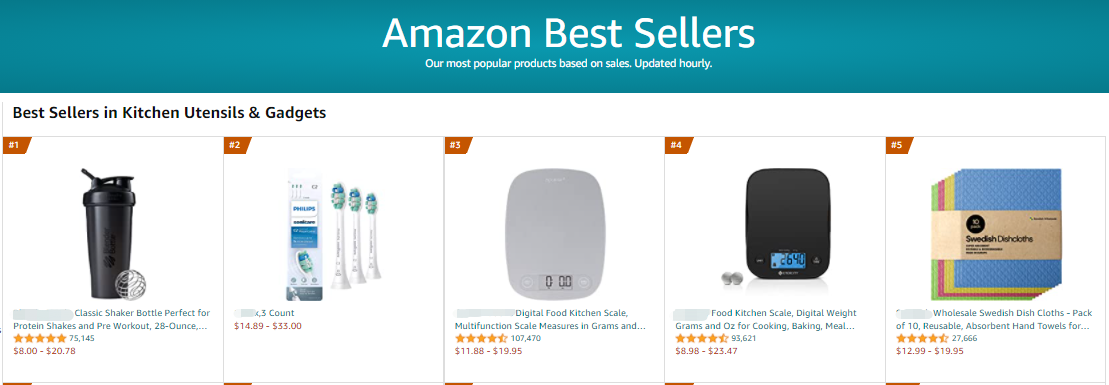1109x385 pixels.
Task: Click the #2 bestseller rank badge
Action: coord(238,145)
